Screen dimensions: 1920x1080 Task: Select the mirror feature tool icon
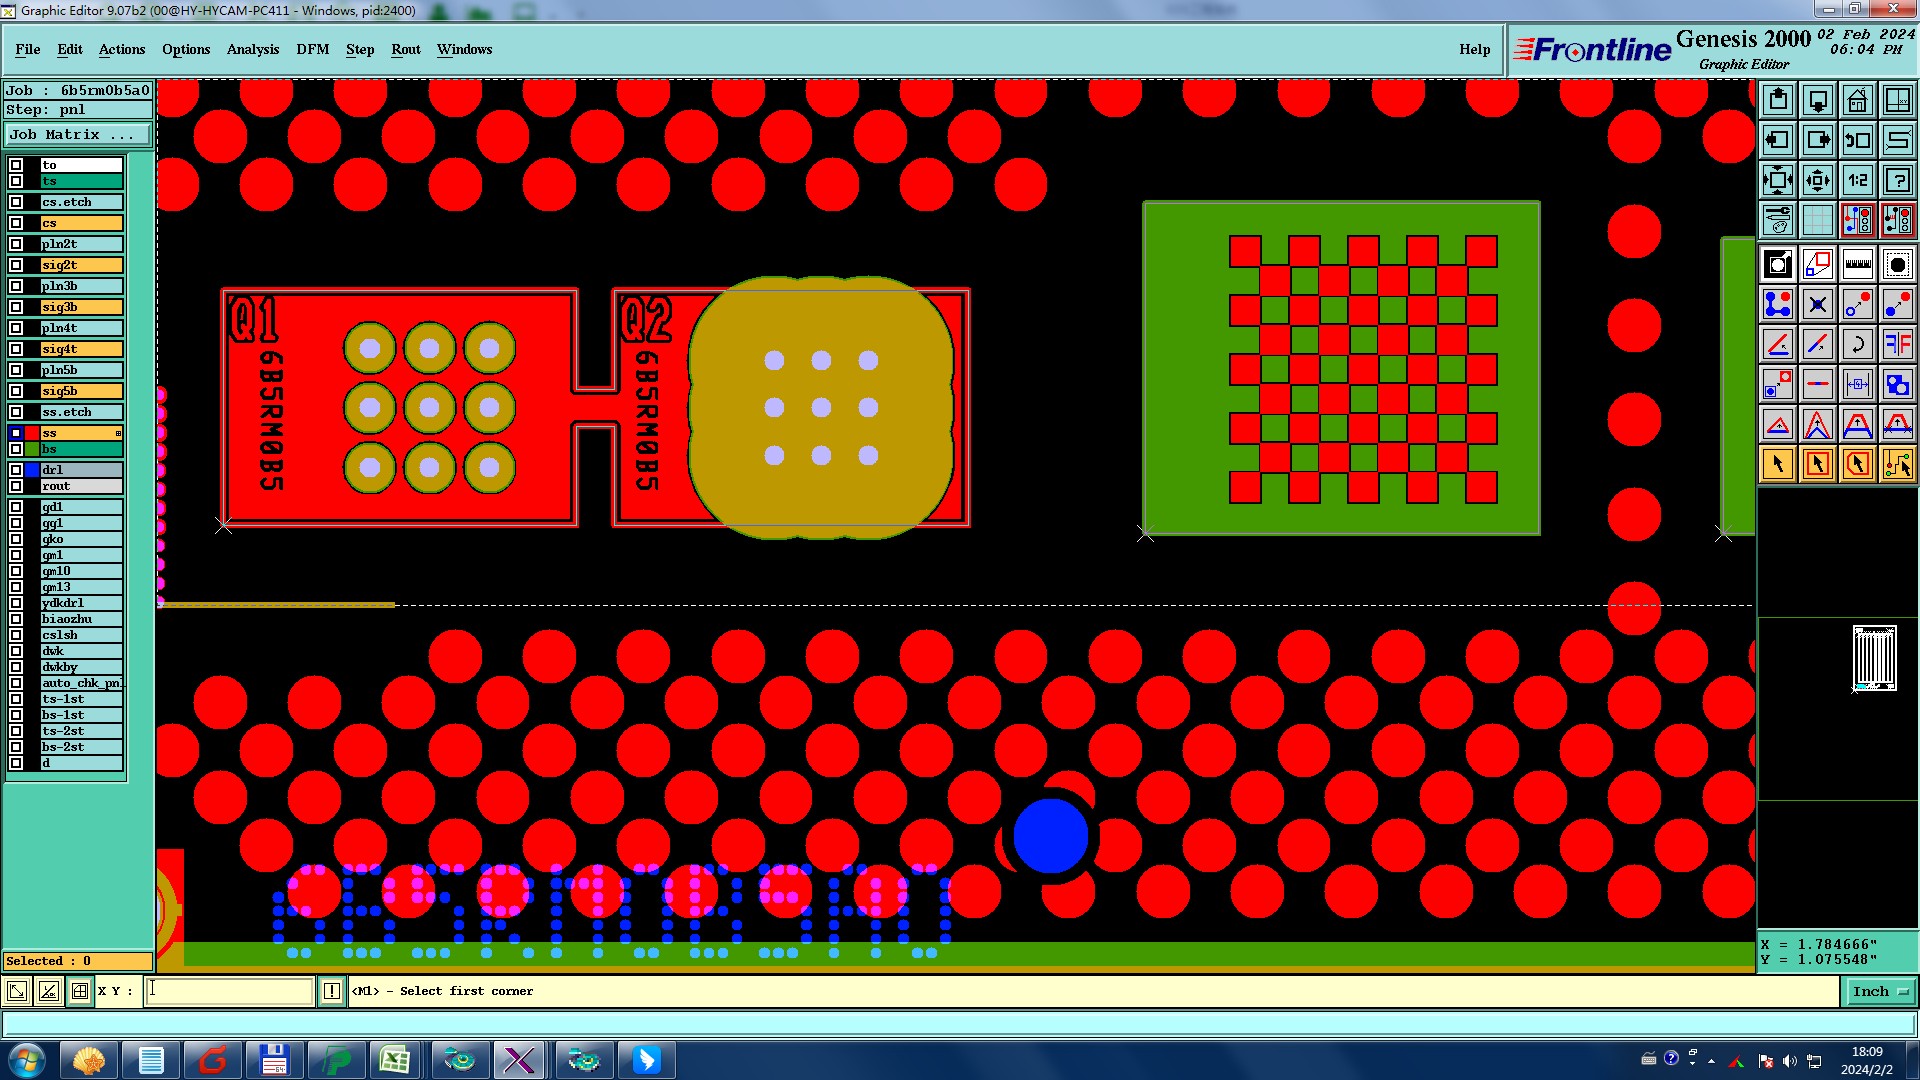1897,344
